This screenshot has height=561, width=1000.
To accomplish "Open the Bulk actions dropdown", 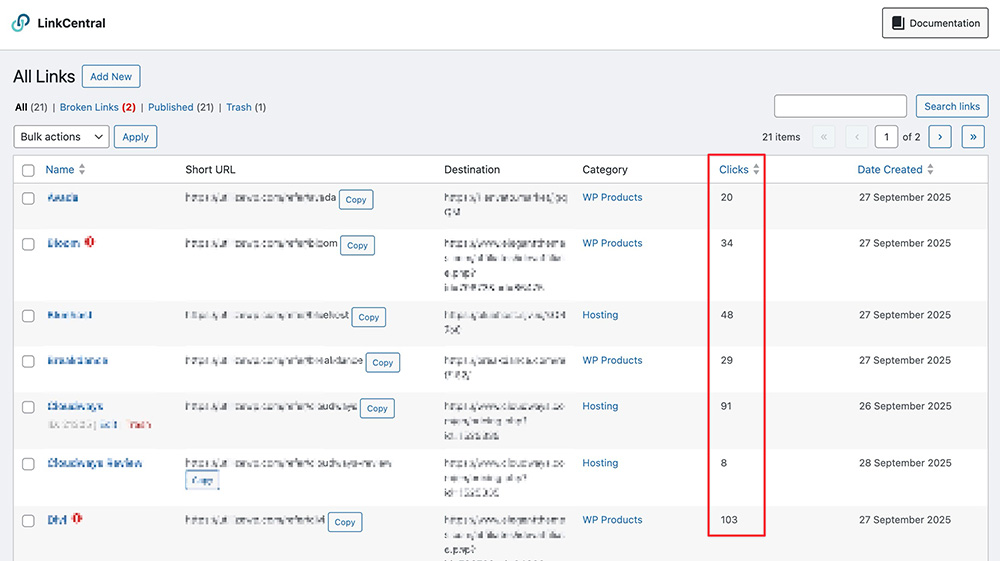I will coord(61,137).
